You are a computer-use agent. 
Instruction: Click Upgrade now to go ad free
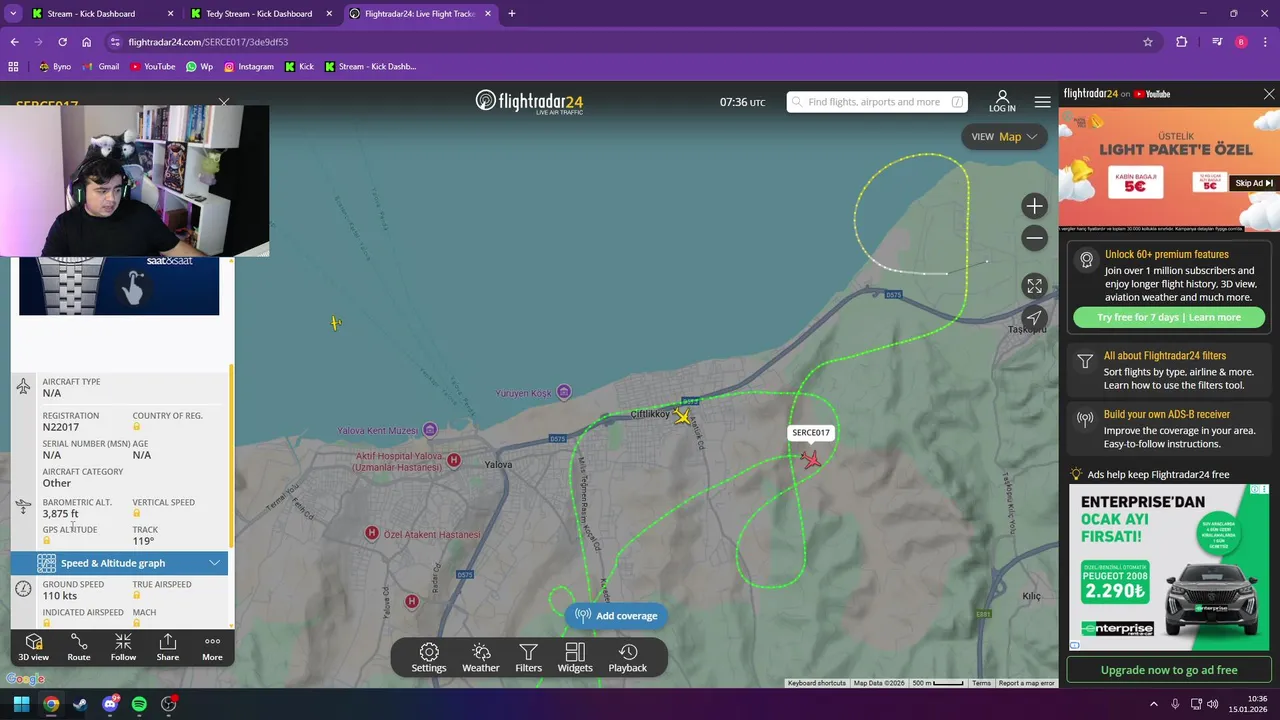[x=1169, y=670]
